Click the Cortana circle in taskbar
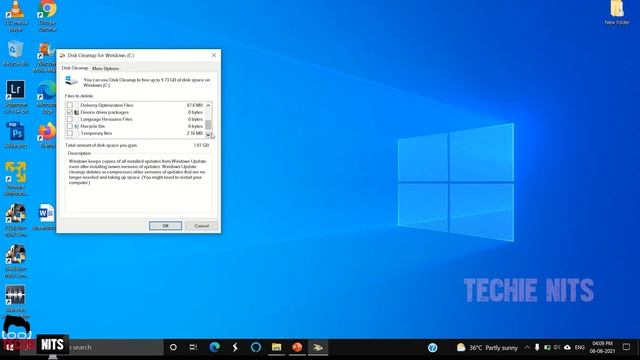 coord(173,347)
